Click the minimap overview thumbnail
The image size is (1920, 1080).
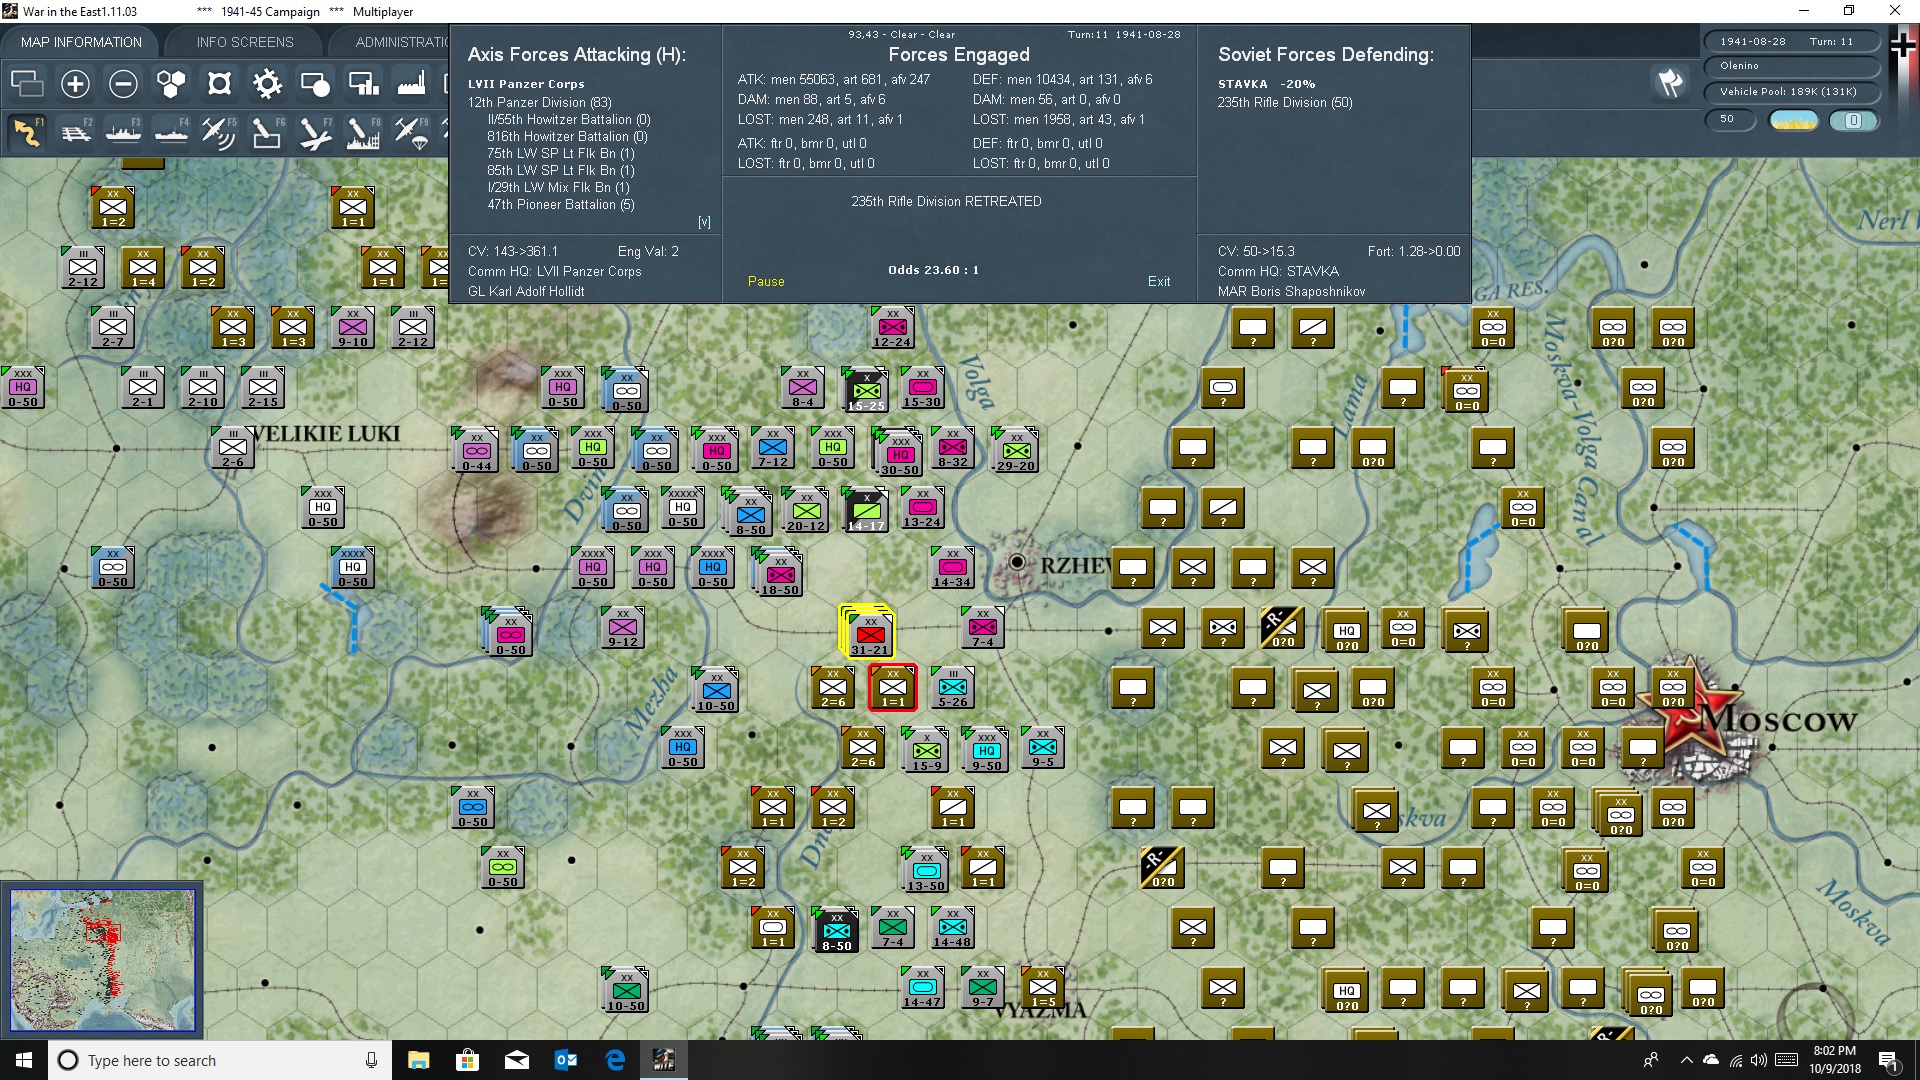click(x=102, y=960)
